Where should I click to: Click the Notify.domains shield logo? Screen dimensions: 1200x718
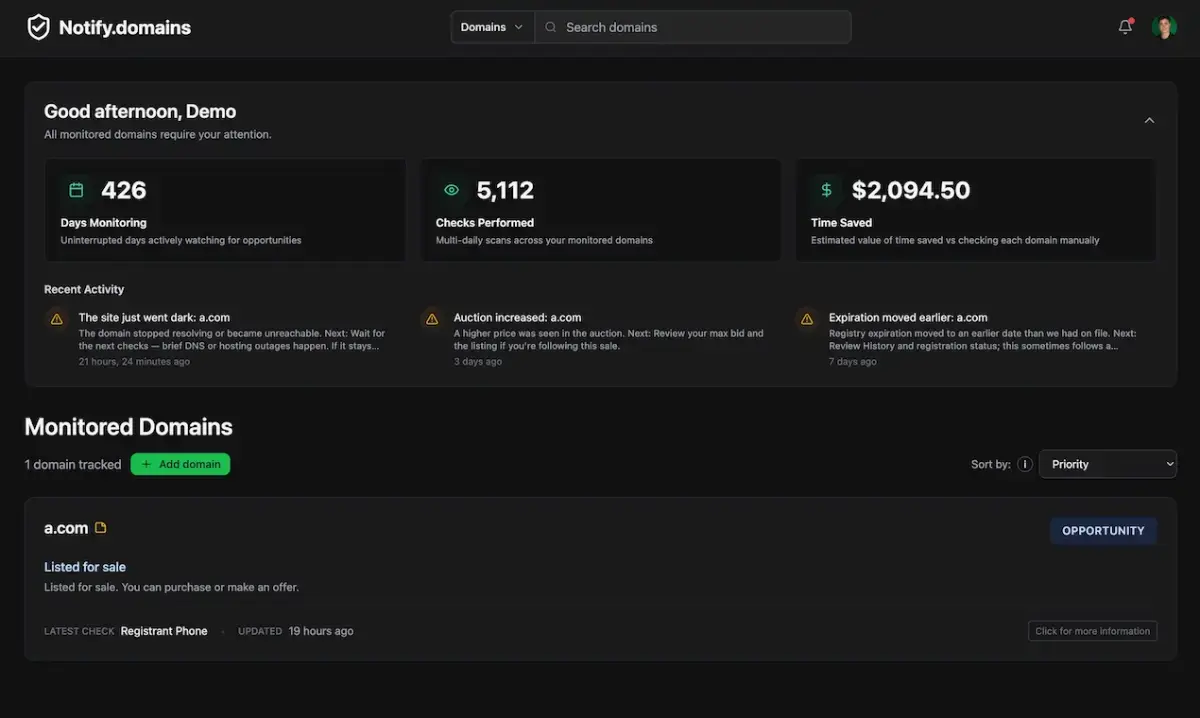(x=38, y=27)
